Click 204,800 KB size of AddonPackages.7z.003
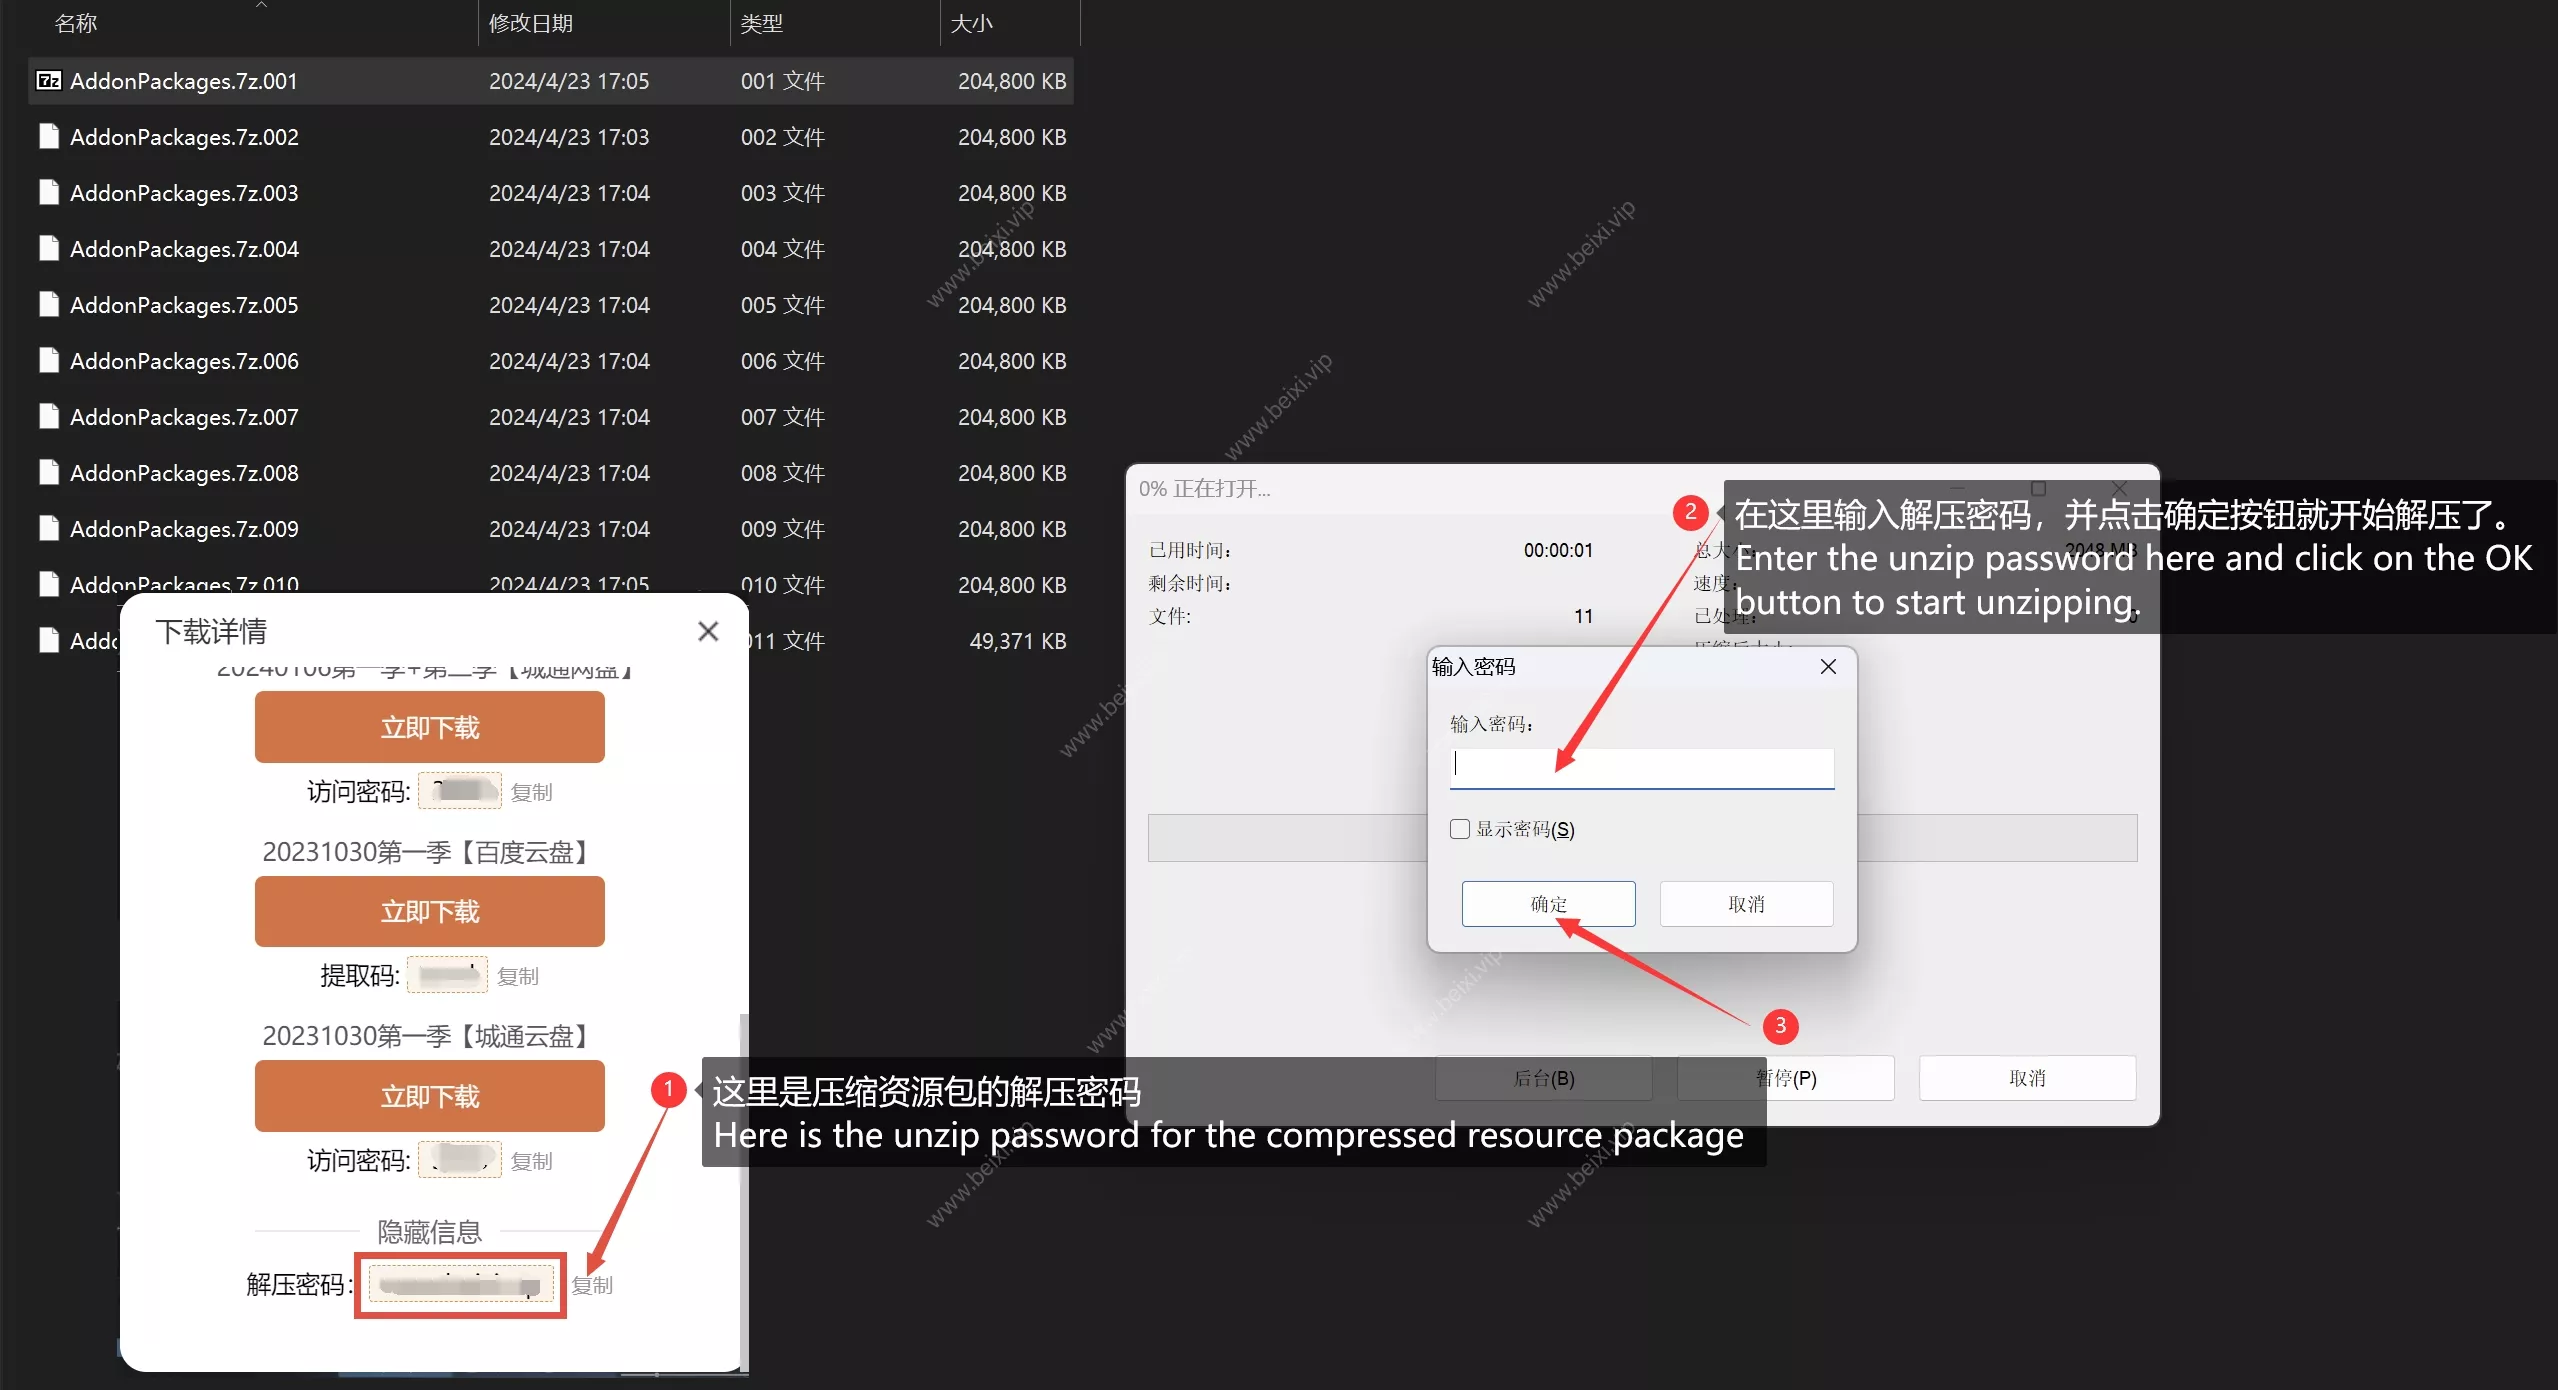 click(x=1012, y=193)
